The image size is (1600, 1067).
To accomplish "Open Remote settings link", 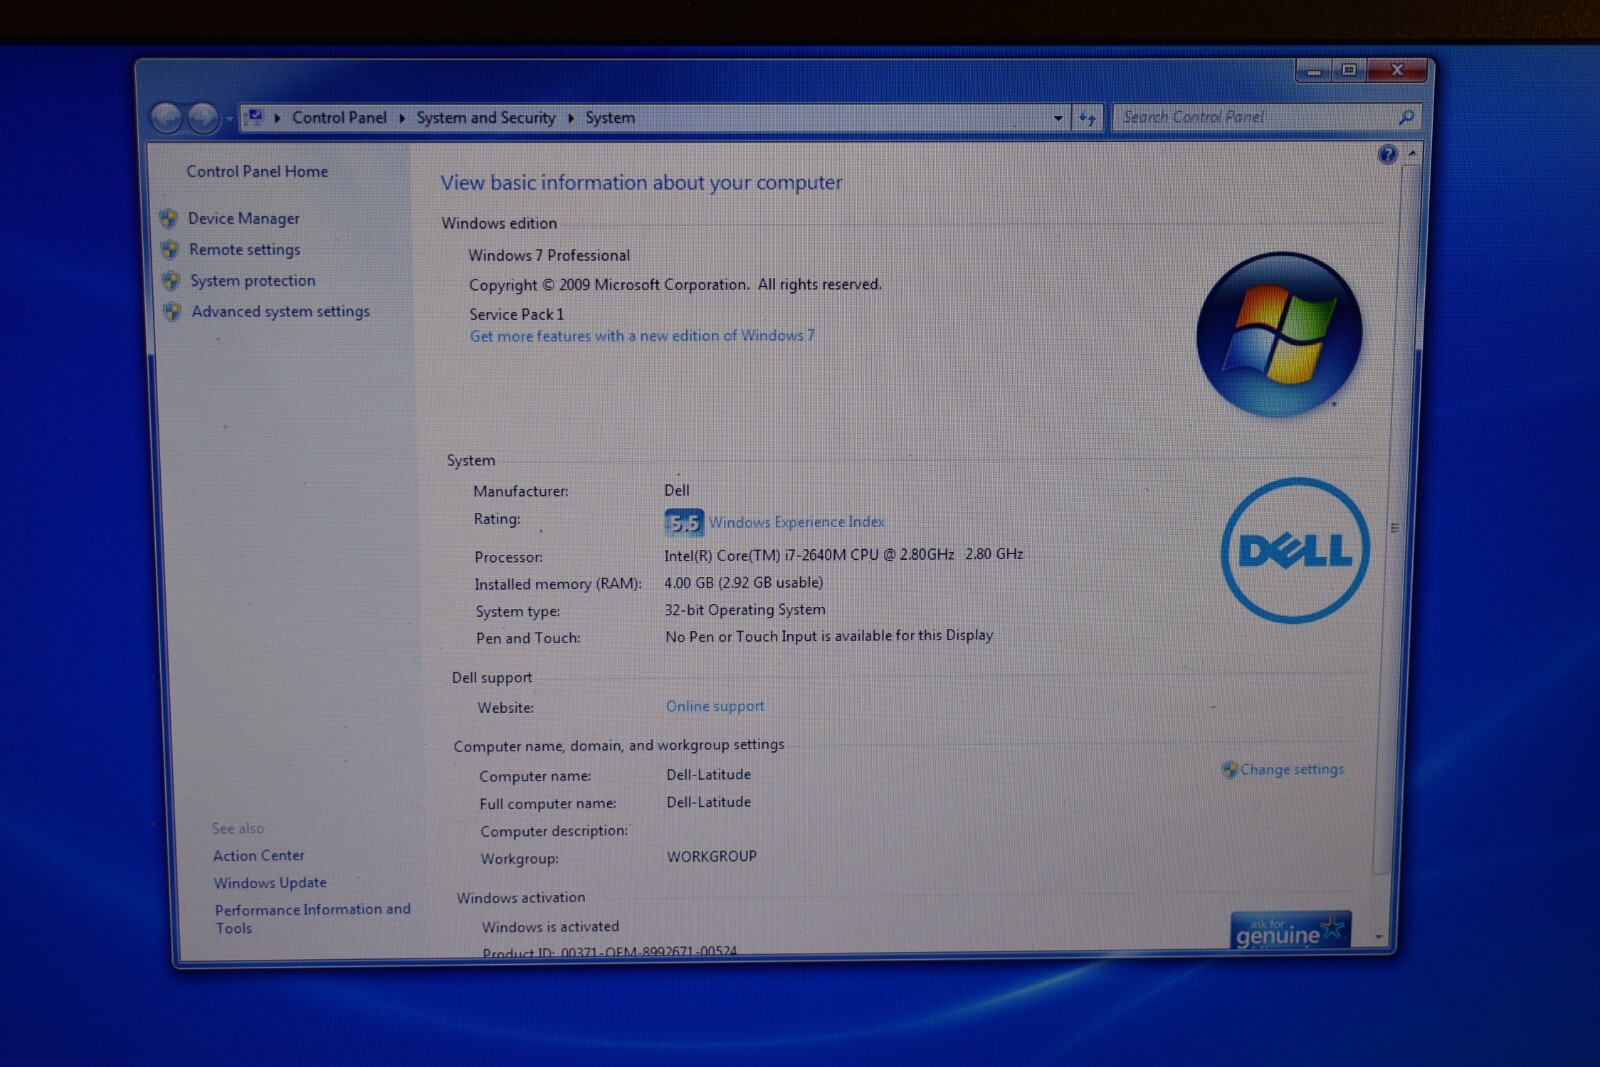I will (245, 249).
